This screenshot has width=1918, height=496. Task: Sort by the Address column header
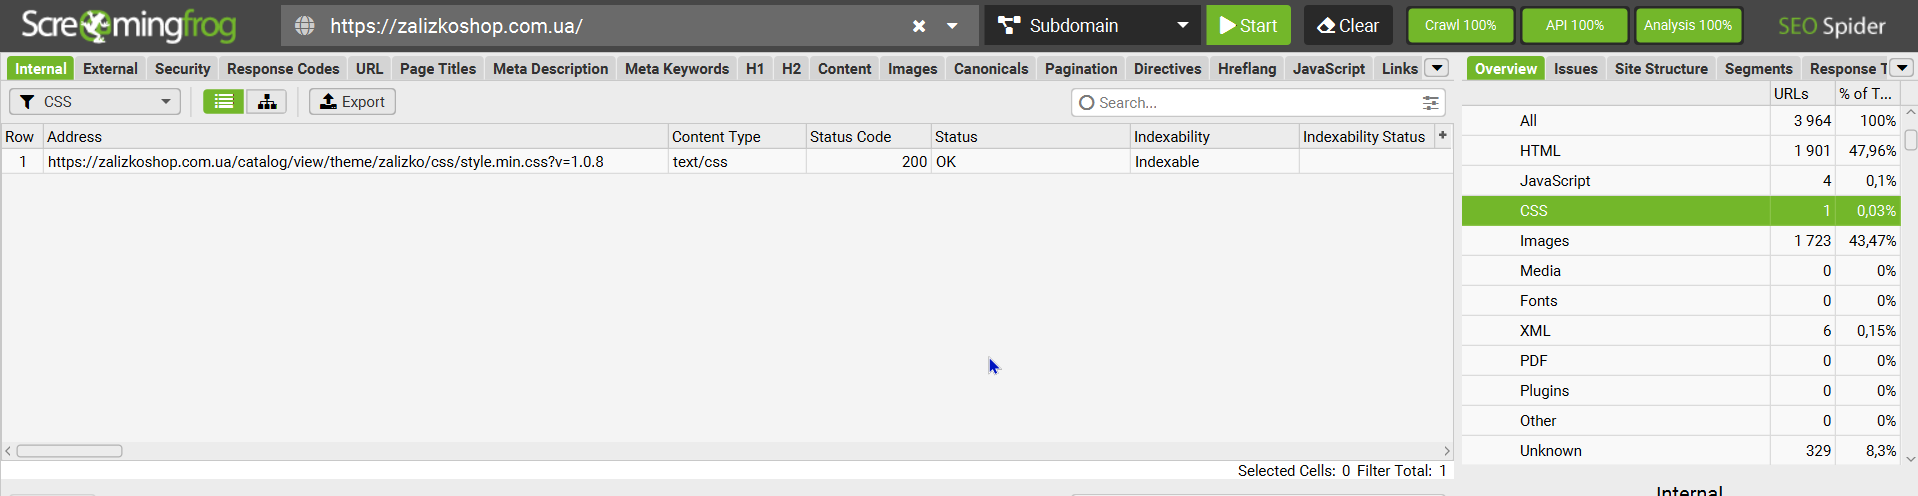tap(355, 136)
